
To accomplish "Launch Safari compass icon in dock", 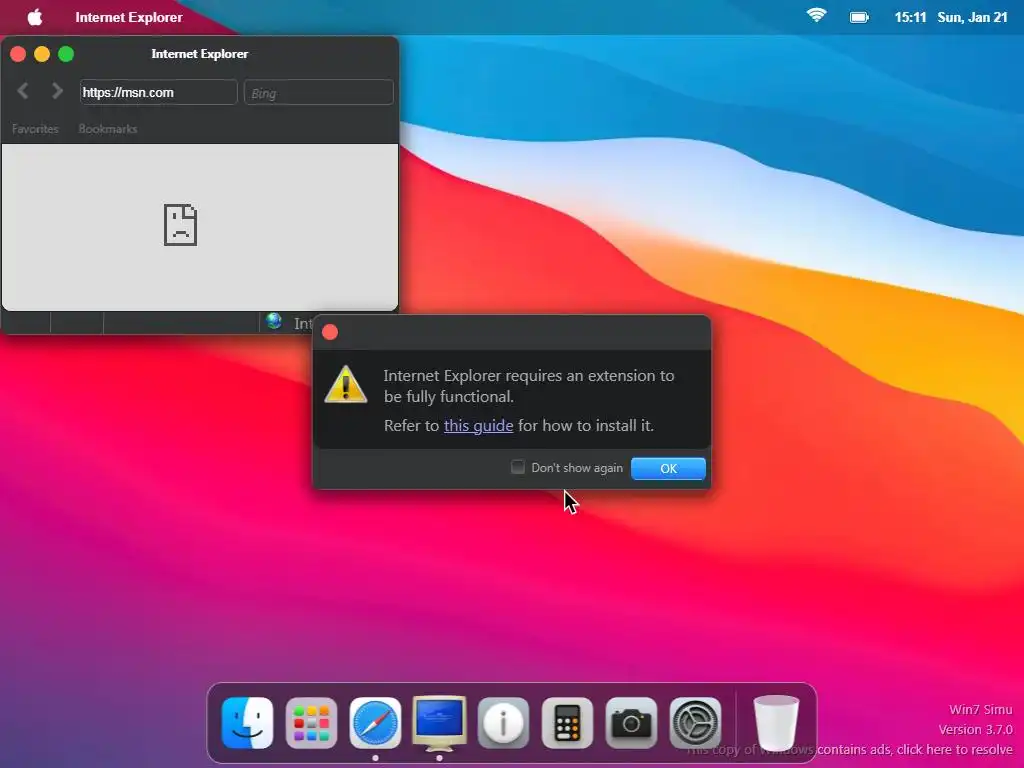I will tap(376, 723).
